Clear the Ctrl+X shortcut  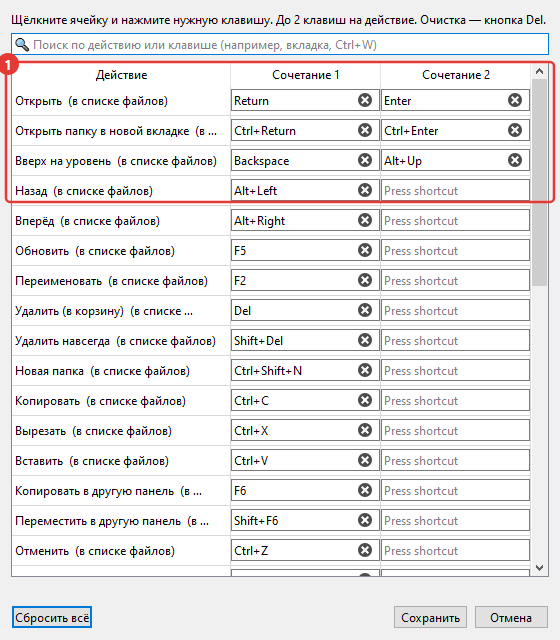(x=365, y=430)
